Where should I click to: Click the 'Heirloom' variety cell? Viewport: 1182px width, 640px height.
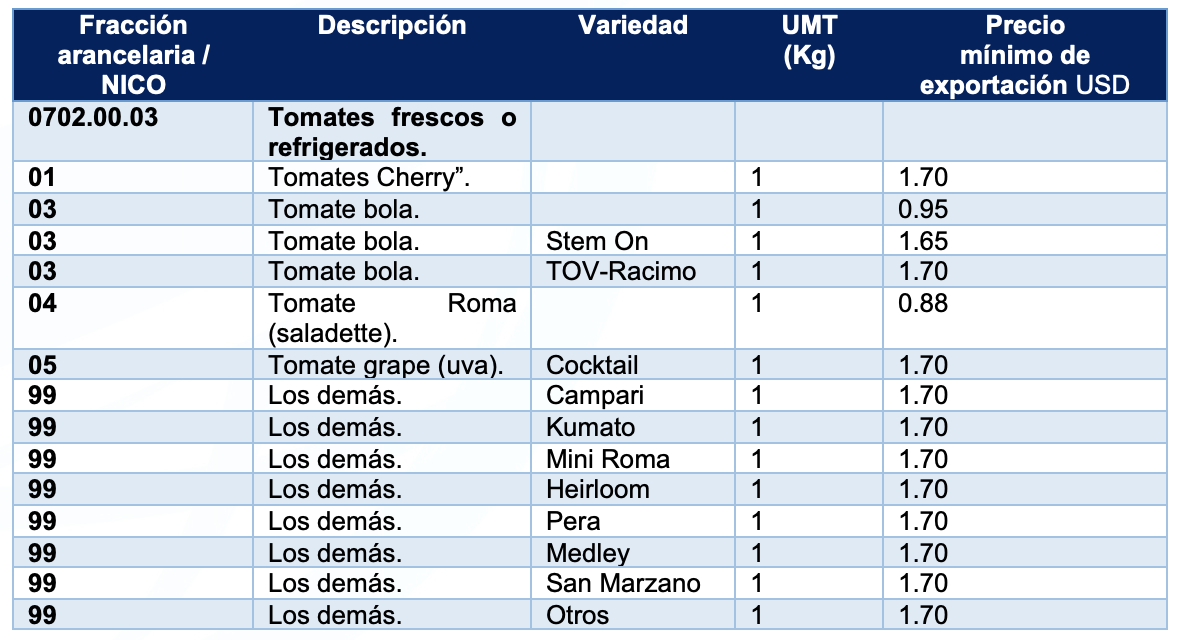(x=633, y=489)
